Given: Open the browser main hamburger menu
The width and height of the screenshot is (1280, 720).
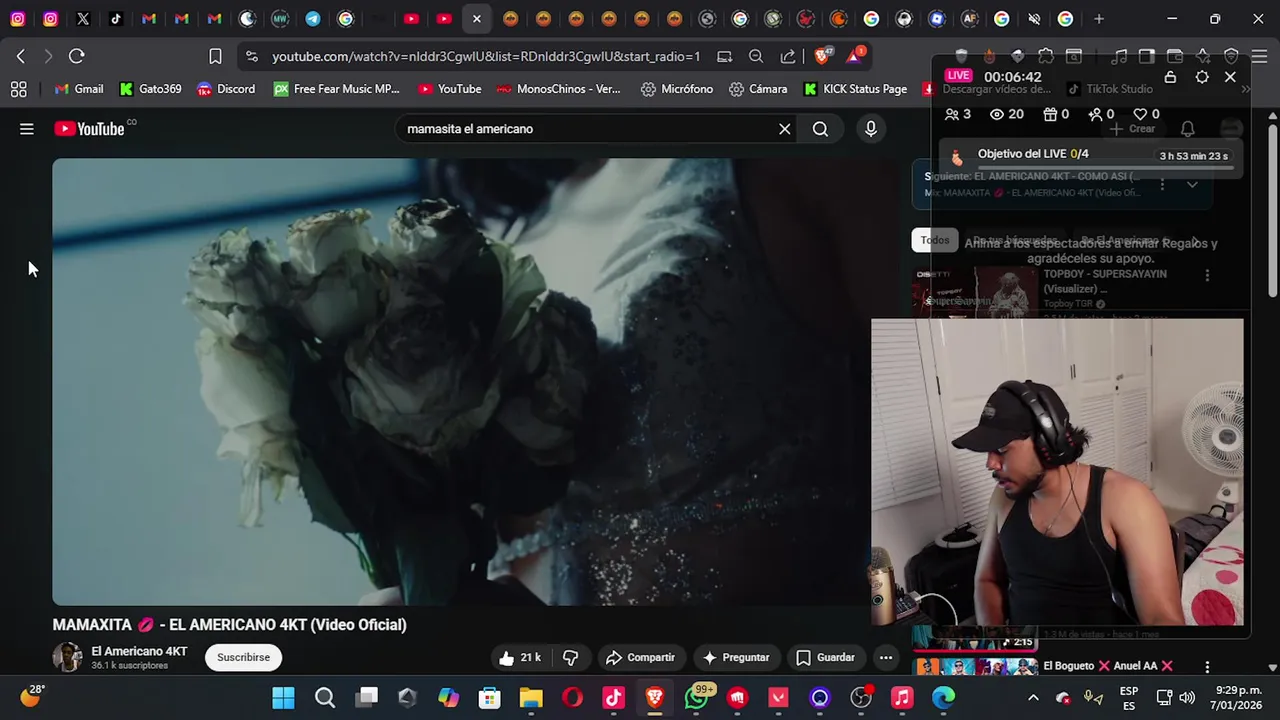Looking at the screenshot, I should [x=1259, y=56].
